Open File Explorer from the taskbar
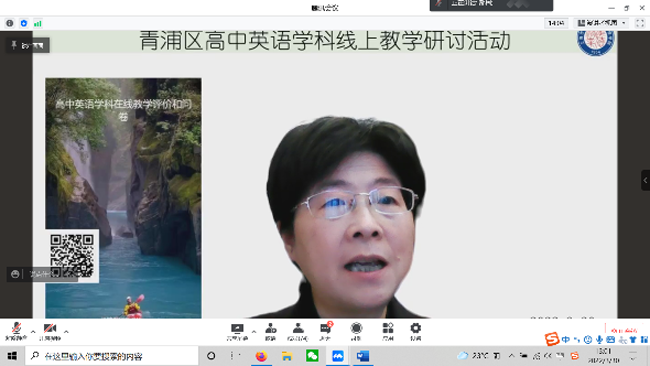This screenshot has width=650, height=366. (286, 356)
